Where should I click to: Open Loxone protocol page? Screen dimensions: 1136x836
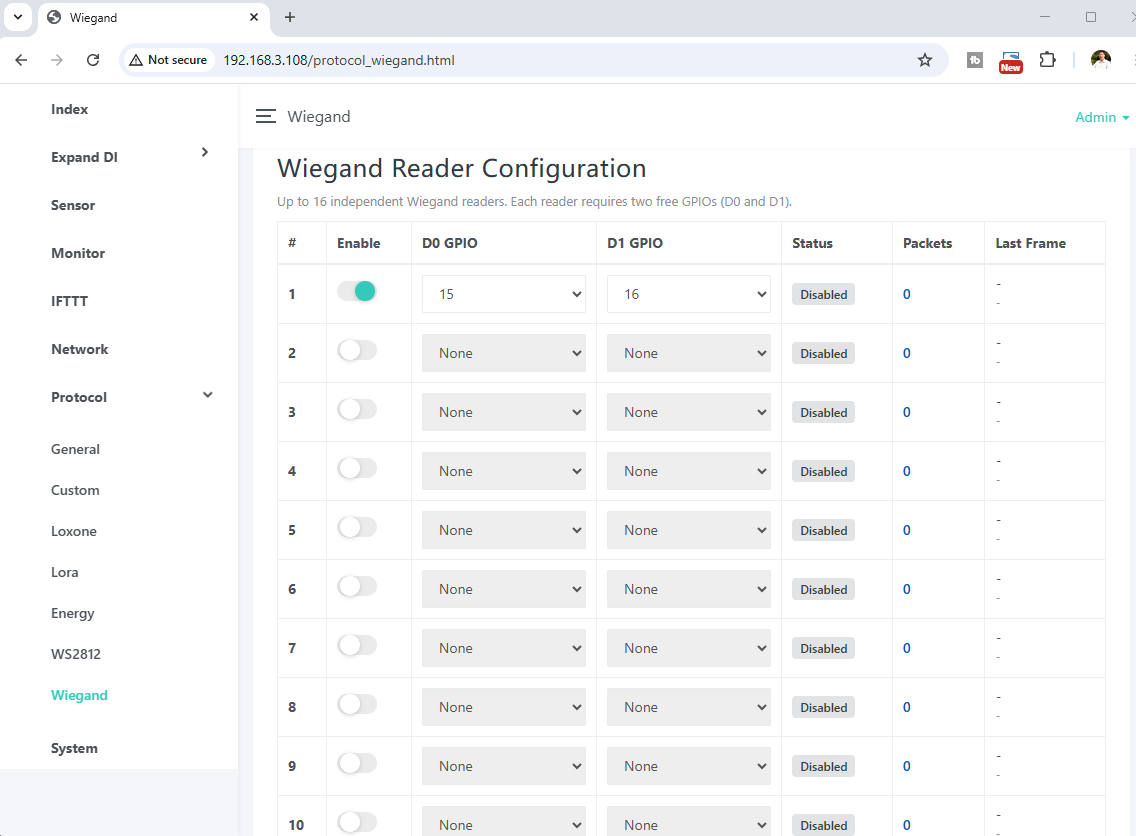point(74,531)
